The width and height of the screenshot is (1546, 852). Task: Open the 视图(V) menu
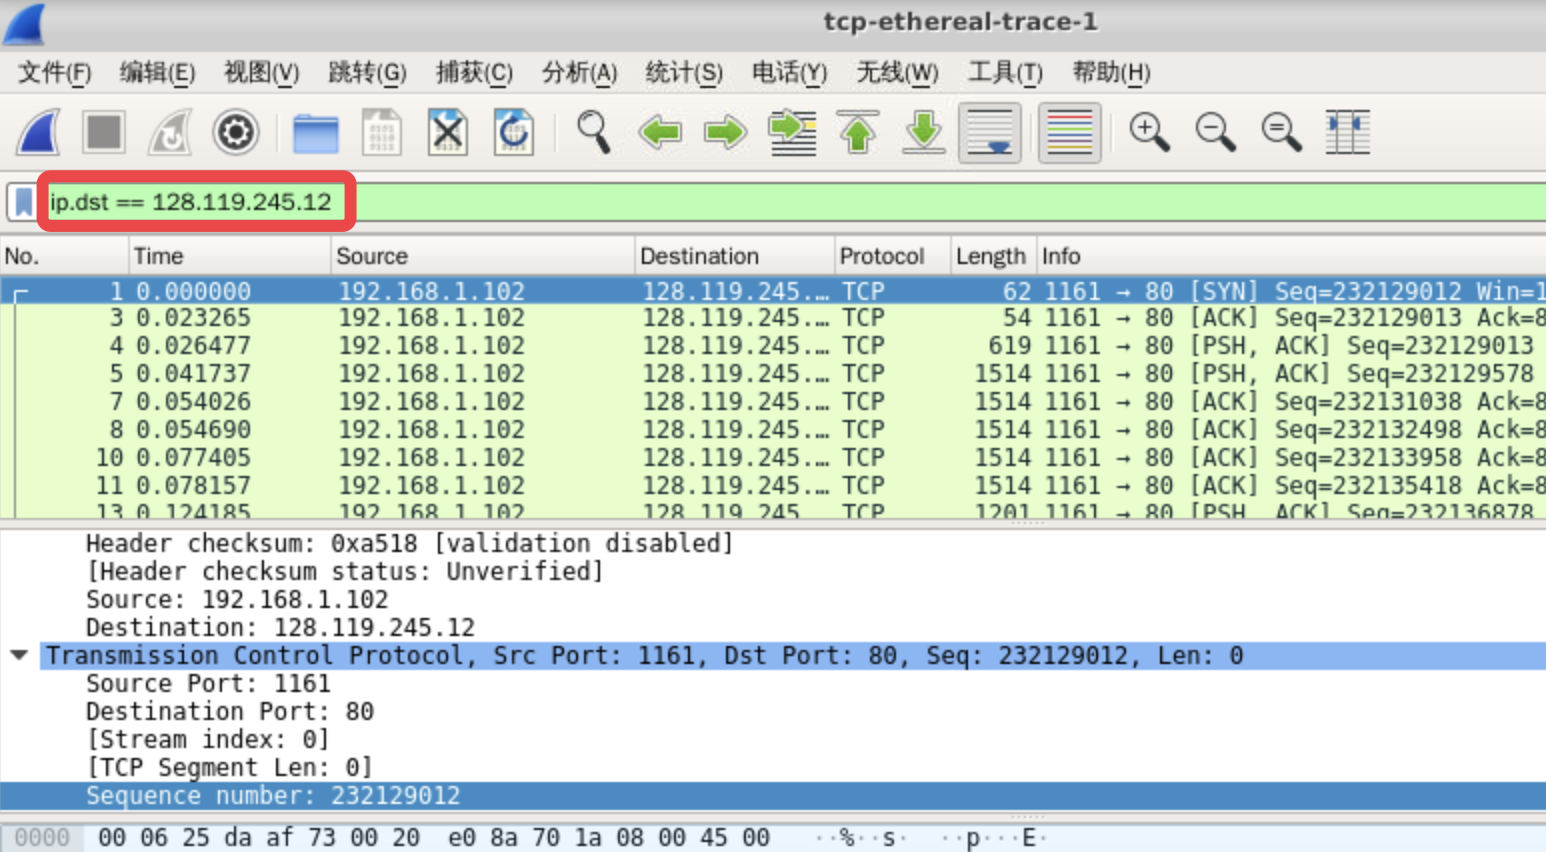261,73
